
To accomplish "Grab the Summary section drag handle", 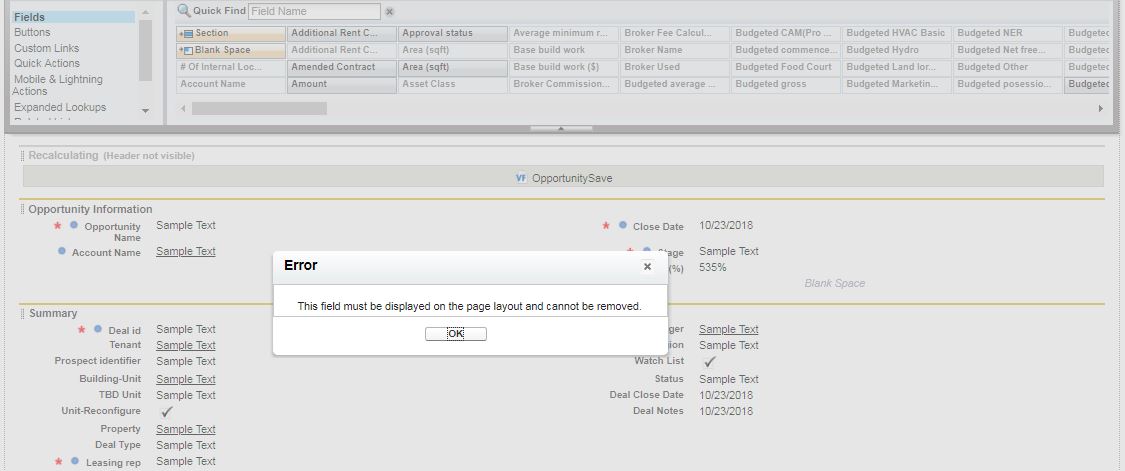I will [23, 313].
